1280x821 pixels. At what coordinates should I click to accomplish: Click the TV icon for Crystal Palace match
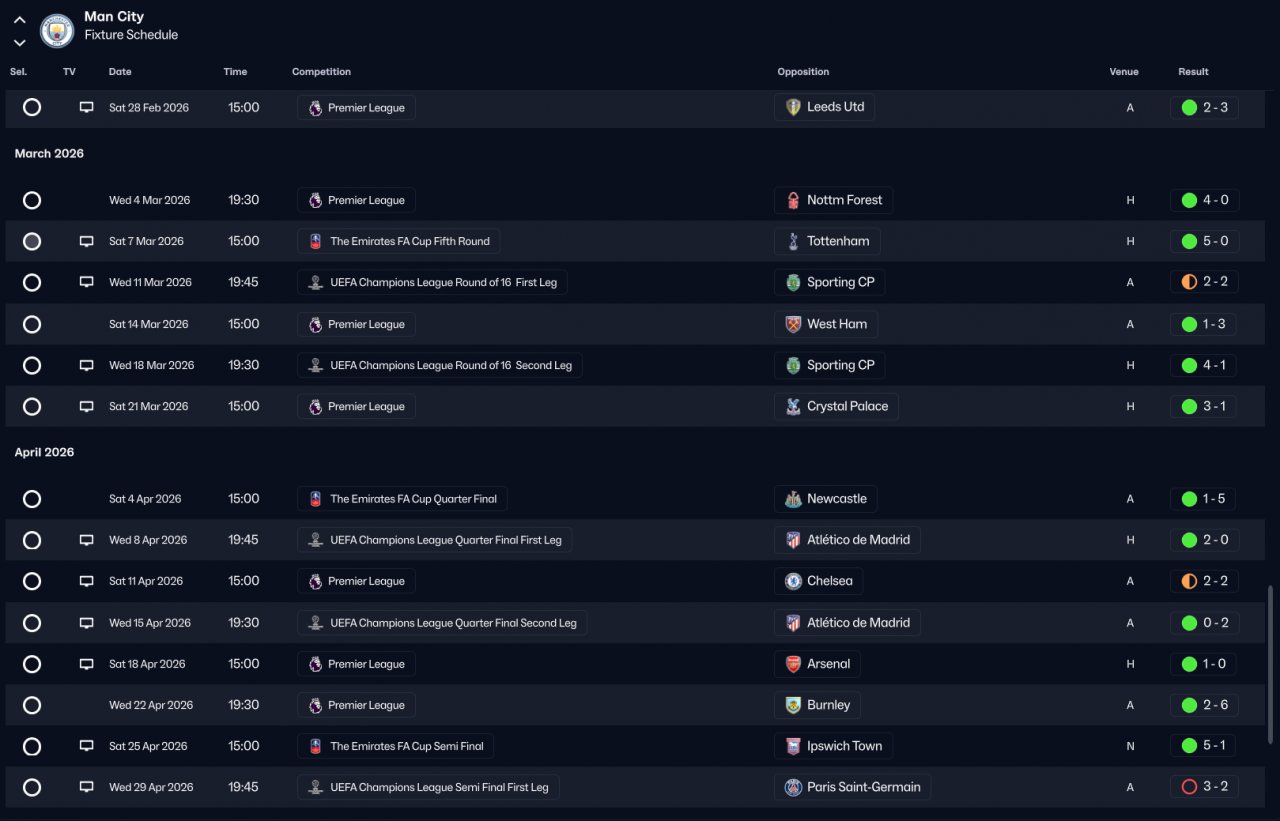point(87,406)
